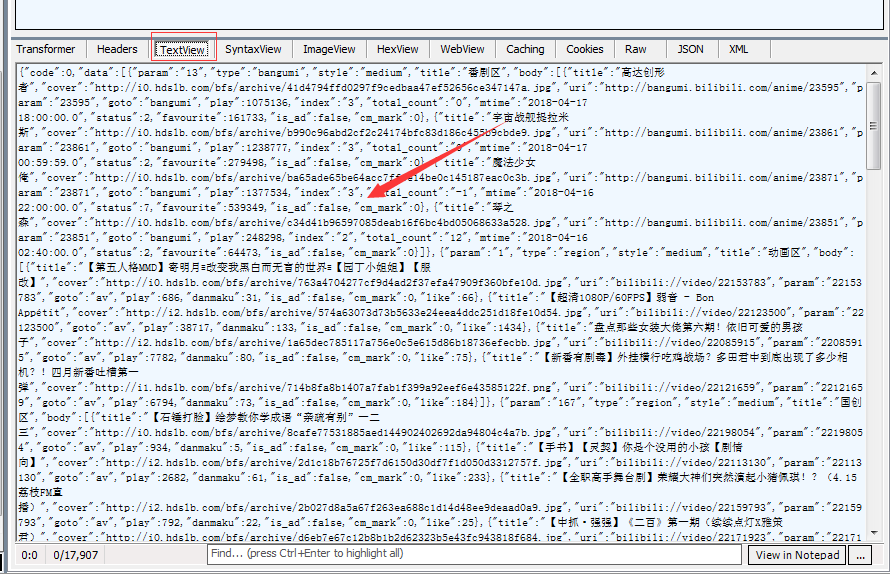Image resolution: width=890 pixels, height=575 pixels.
Task: Click the scrollbar up arrow
Action: (874, 73)
